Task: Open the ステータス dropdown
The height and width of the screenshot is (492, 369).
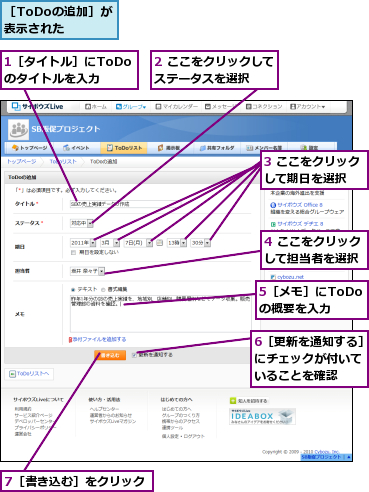Action: 81,223
